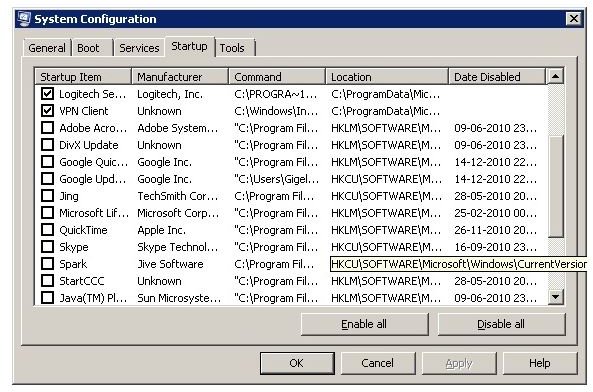Viewport: 593px width, 392px height.
Task: Click the System Configuration title bar icon
Action: coord(24,19)
